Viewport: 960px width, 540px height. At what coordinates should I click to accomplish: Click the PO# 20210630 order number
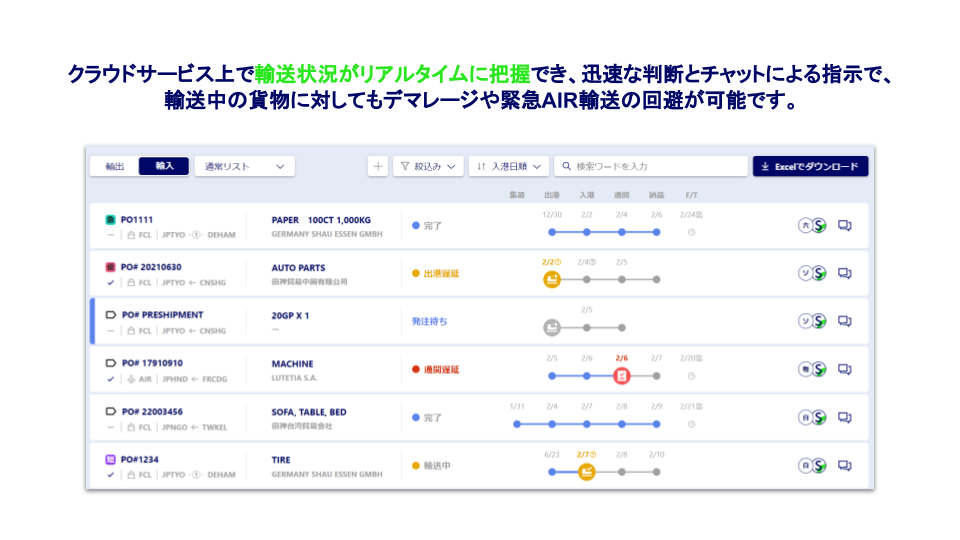(x=151, y=267)
